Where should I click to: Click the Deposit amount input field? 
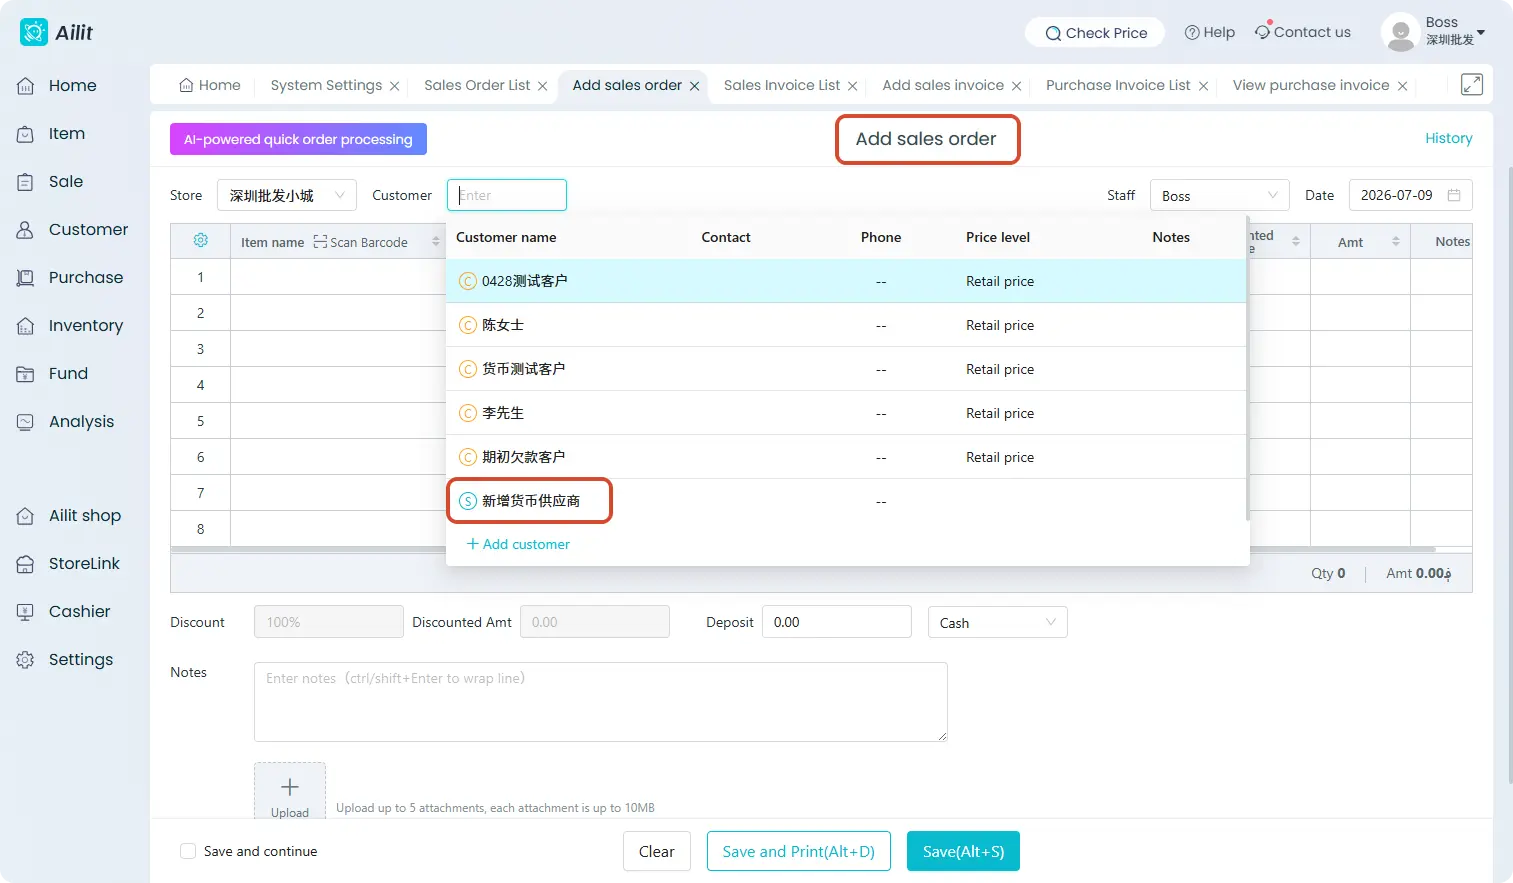pyautogui.click(x=837, y=622)
